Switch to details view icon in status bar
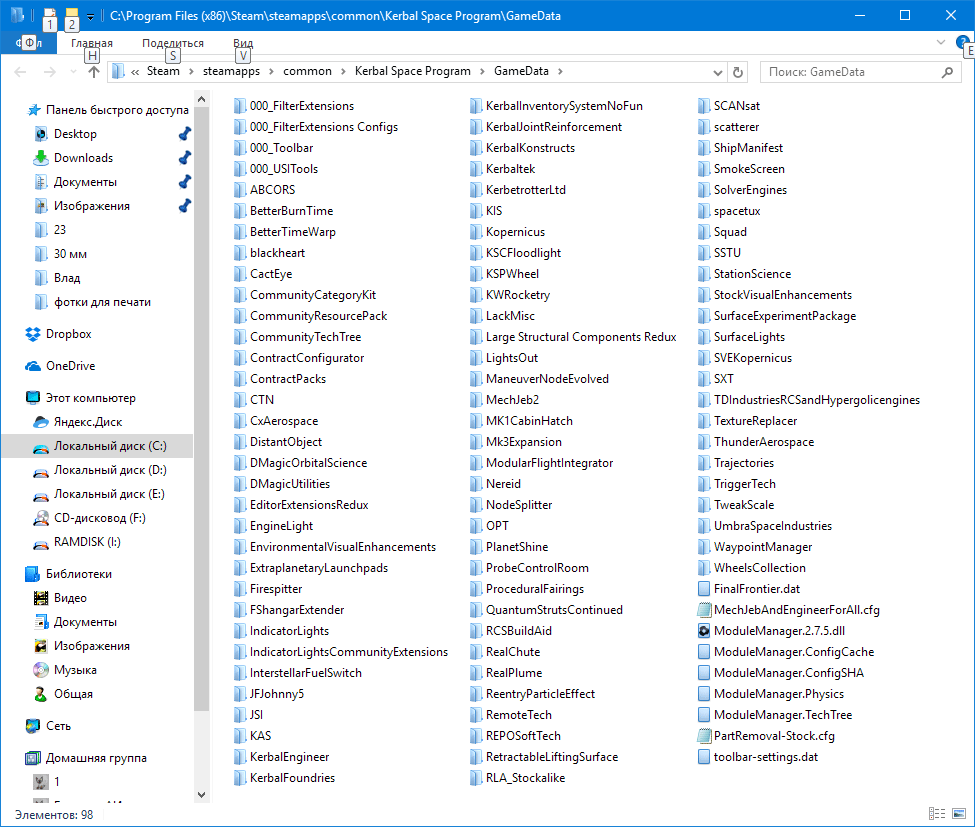Image resolution: width=975 pixels, height=827 pixels. 937,813
